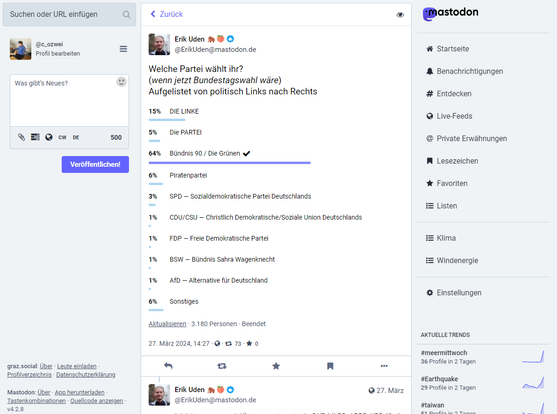This screenshot has height=414, width=557.
Task: Click the 27. März date on the reply
Action: [390, 390]
